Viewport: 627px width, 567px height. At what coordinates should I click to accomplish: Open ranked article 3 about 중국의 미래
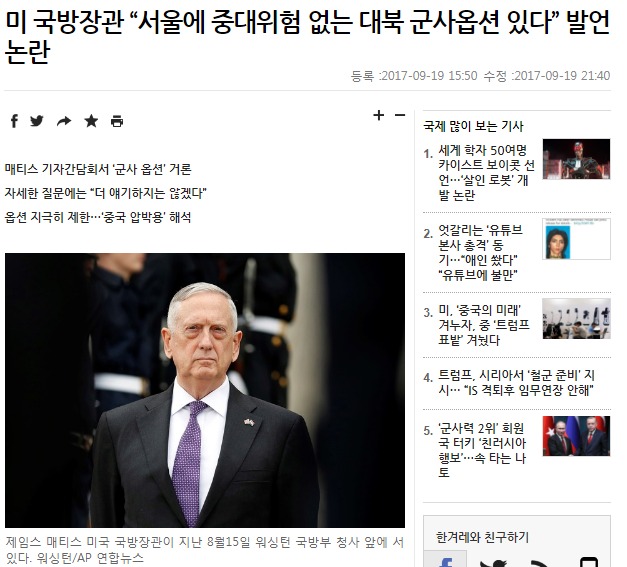pos(484,325)
